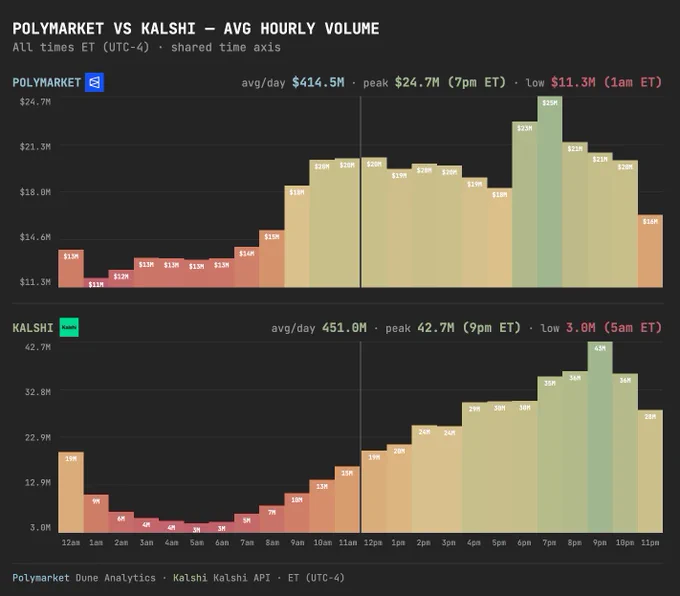Screen dimensions: 680x596
Task: Click the 12.9M y-axis label
Action: pyautogui.click(x=38, y=482)
